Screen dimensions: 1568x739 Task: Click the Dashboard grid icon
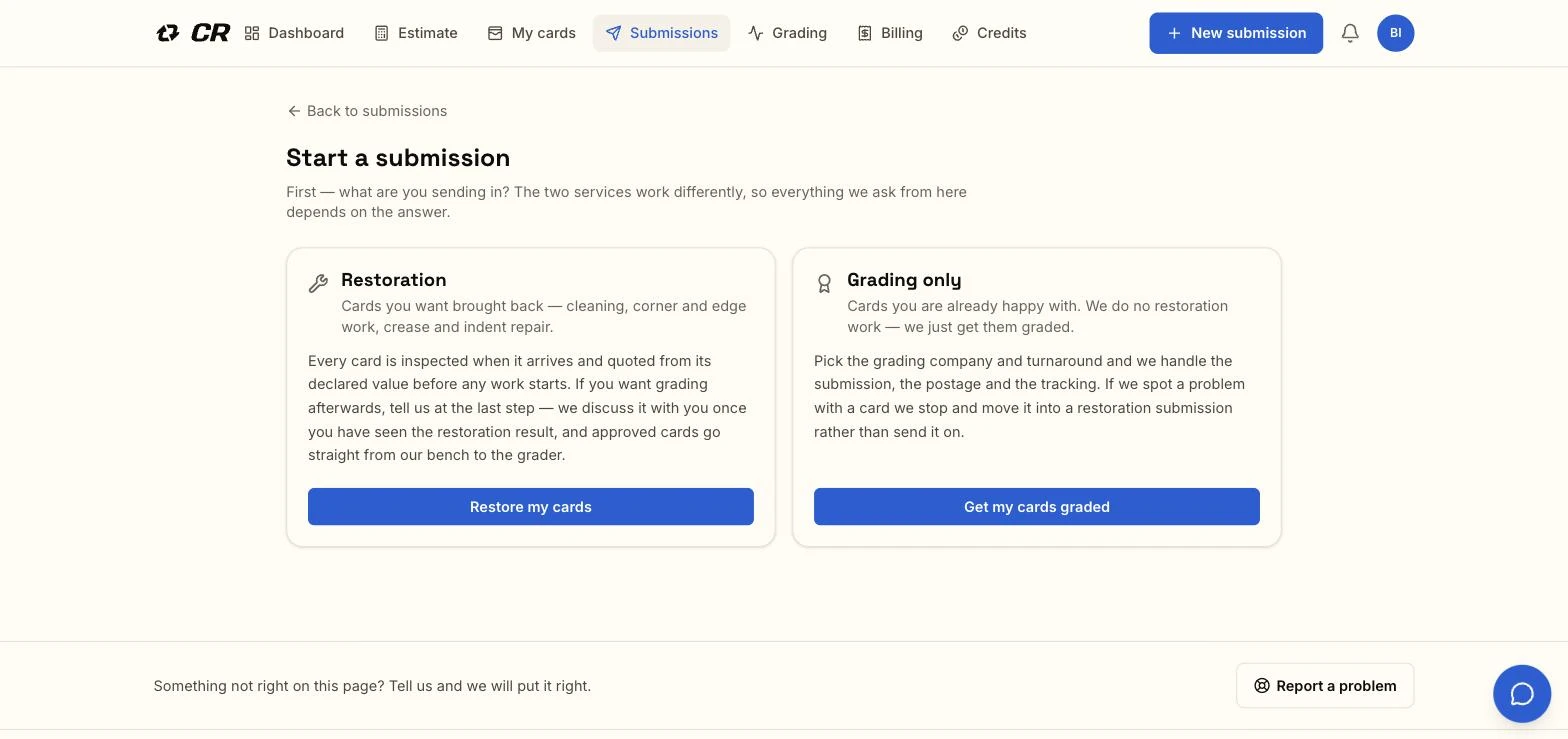252,33
